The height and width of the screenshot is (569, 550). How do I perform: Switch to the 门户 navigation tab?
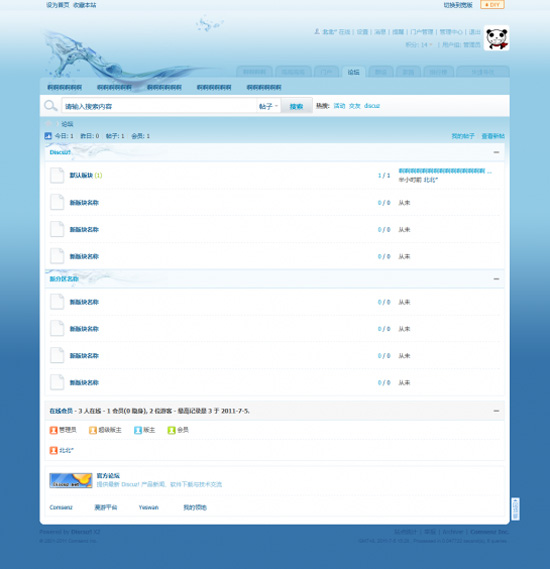point(326,72)
